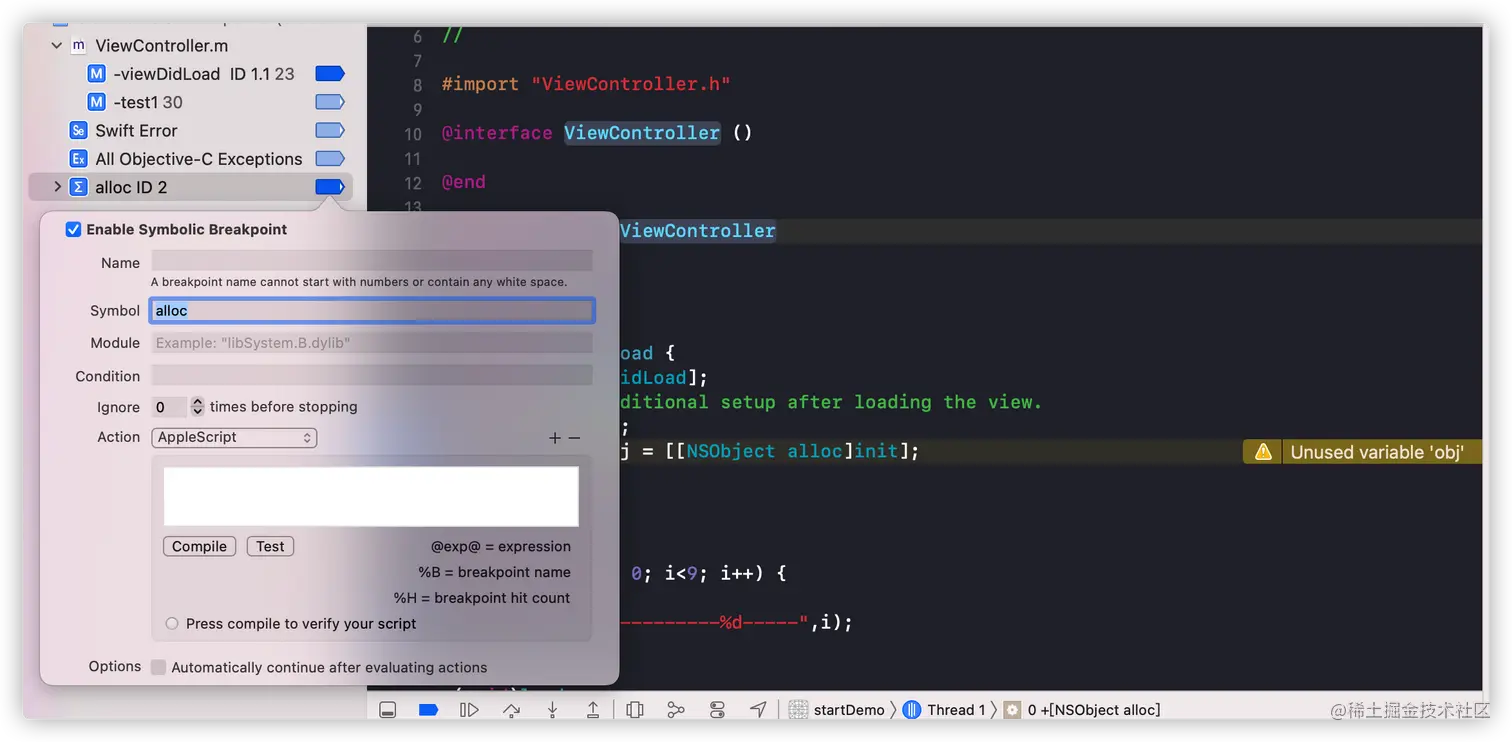Screen dimensions: 1512x742
Task: Enable the All Objective-C Exceptions breakpoint indicator
Action: pos(330,158)
